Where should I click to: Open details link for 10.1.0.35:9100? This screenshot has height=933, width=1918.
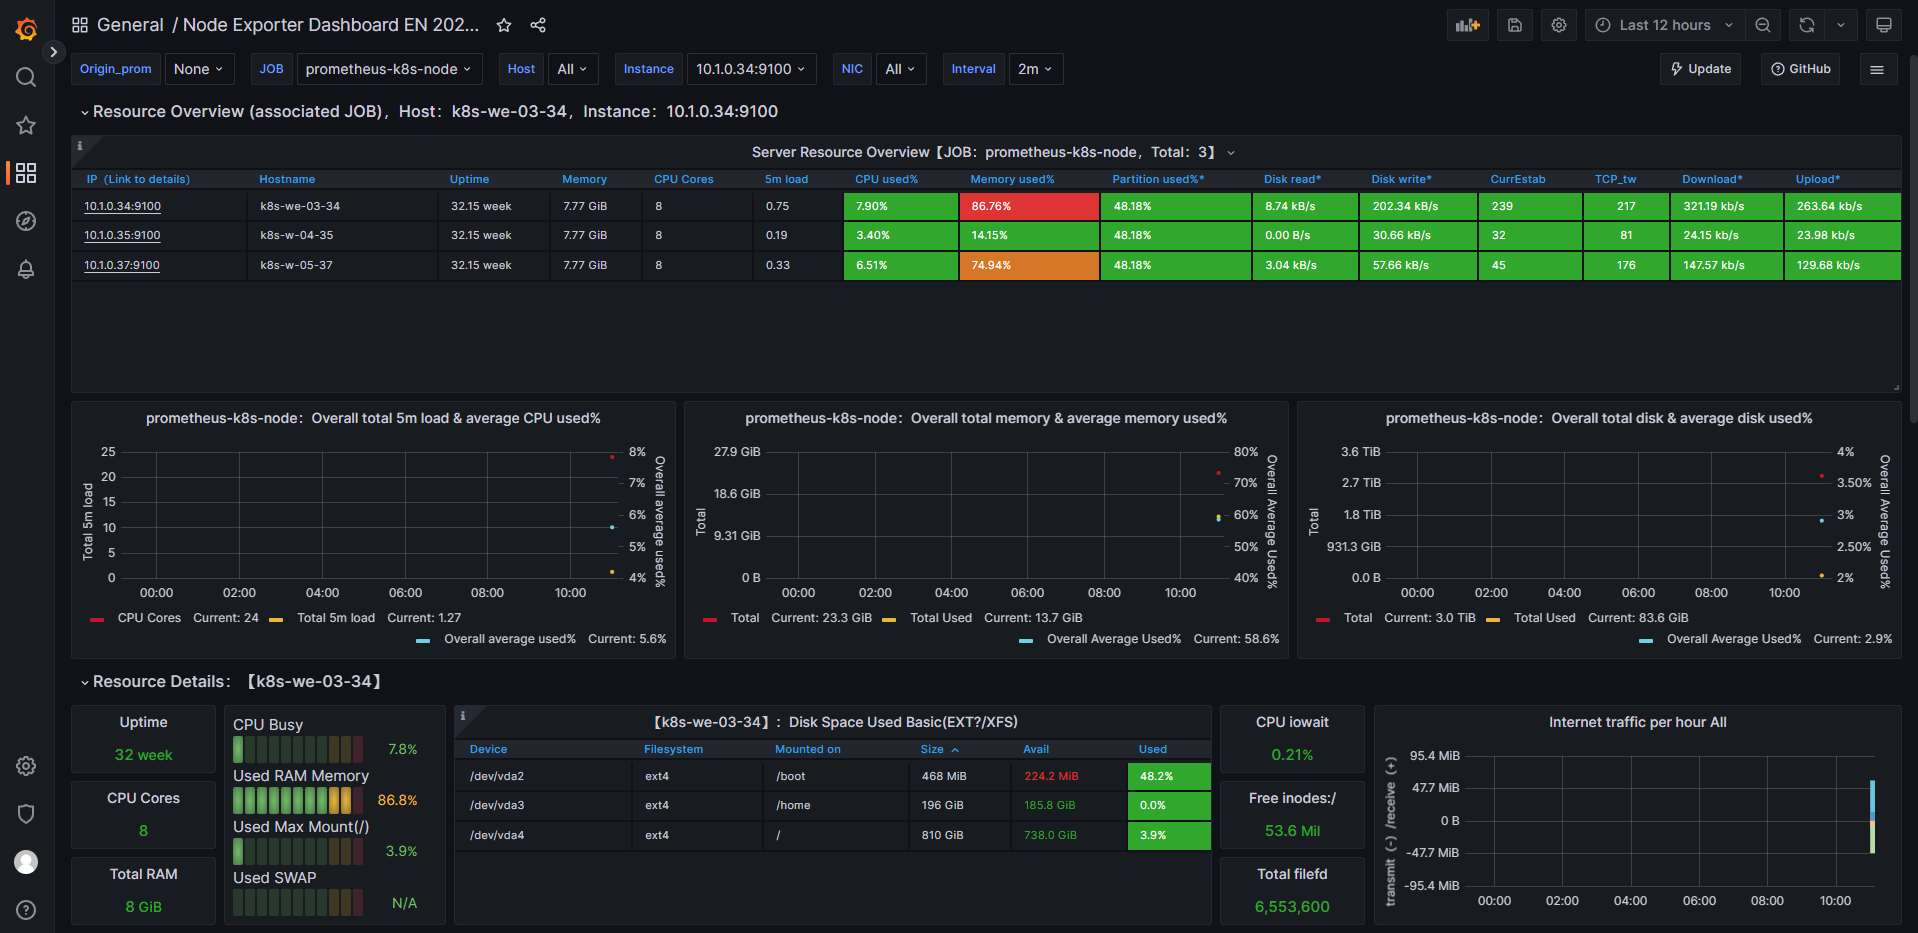(122, 235)
